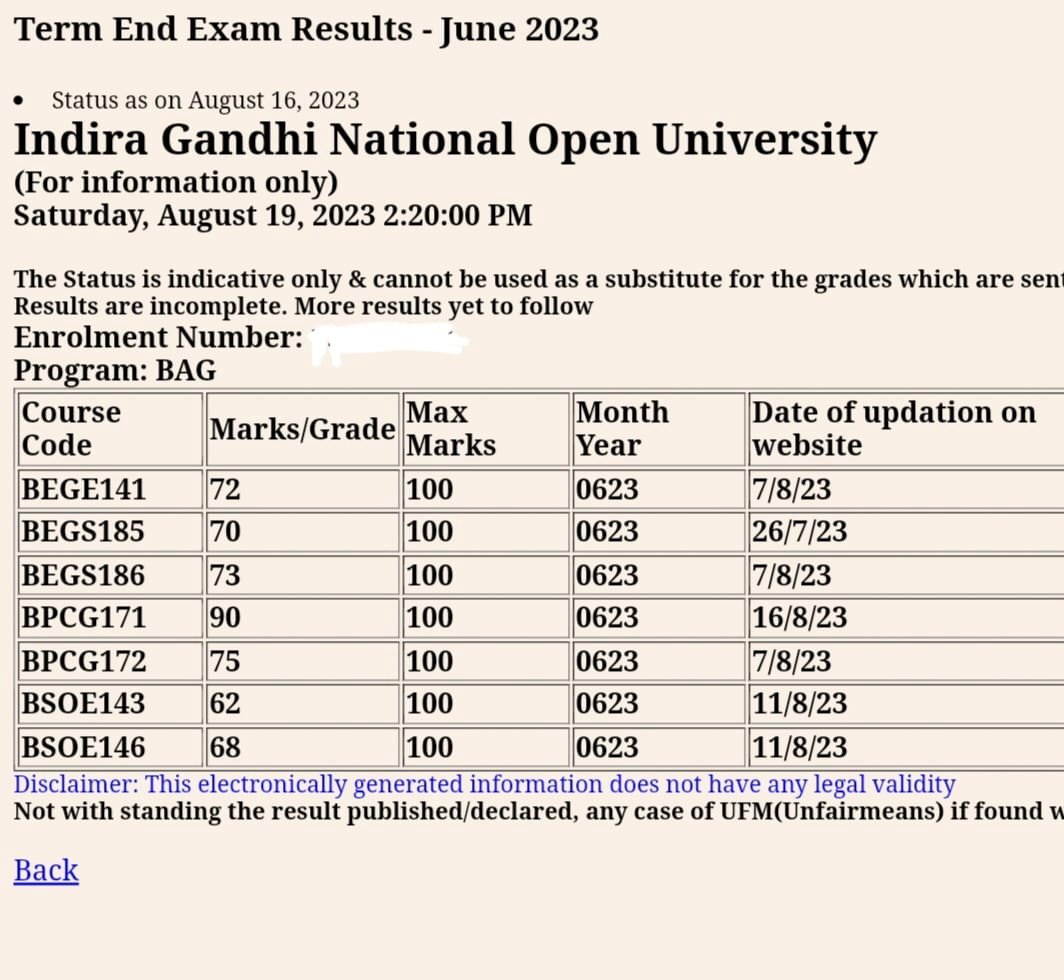The image size is (1064, 980).
Task: Select course code BSOE143
Action: click(x=83, y=703)
